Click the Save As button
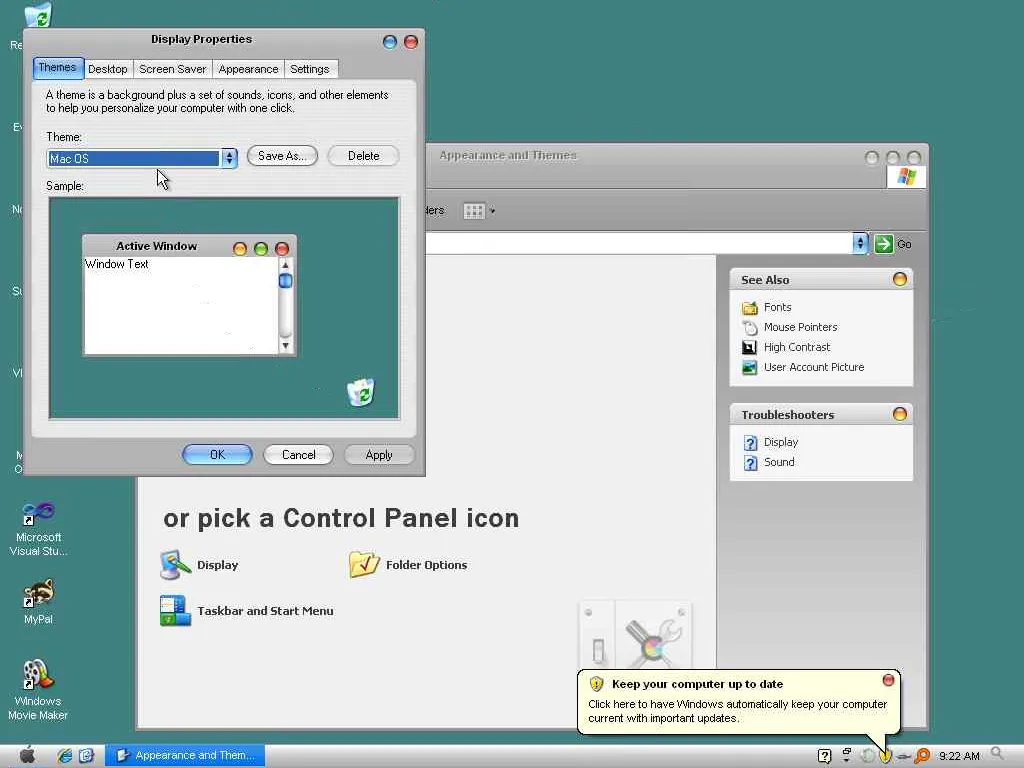Viewport: 1024px width, 768px height. click(282, 156)
